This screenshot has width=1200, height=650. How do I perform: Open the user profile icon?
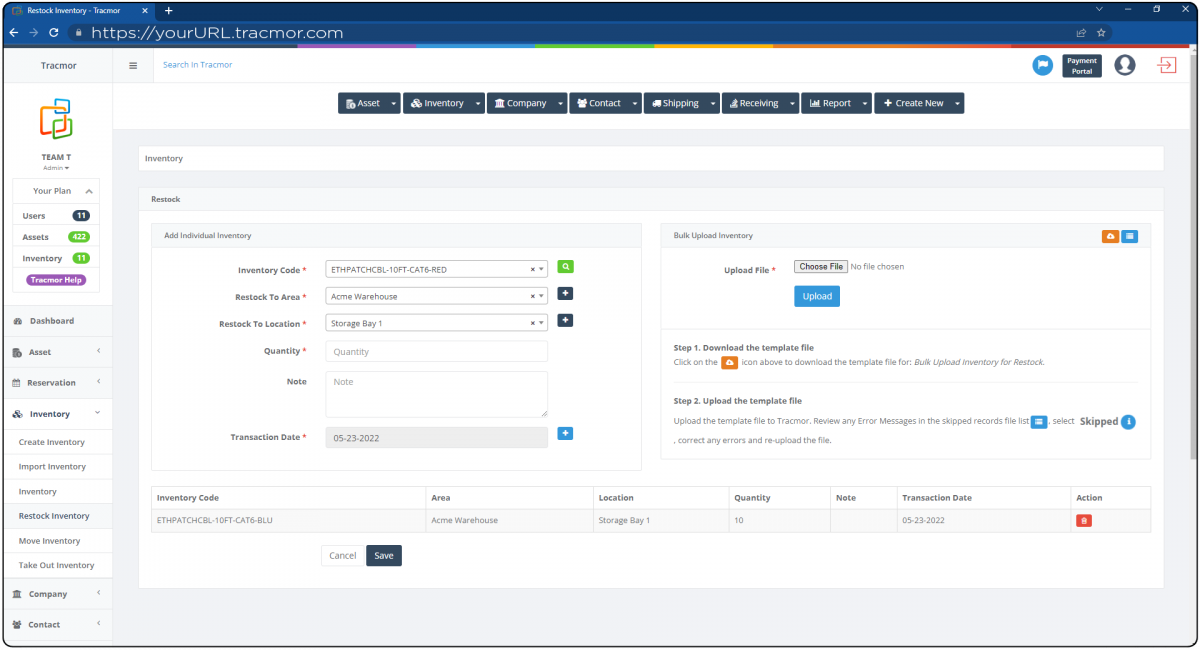click(1124, 65)
